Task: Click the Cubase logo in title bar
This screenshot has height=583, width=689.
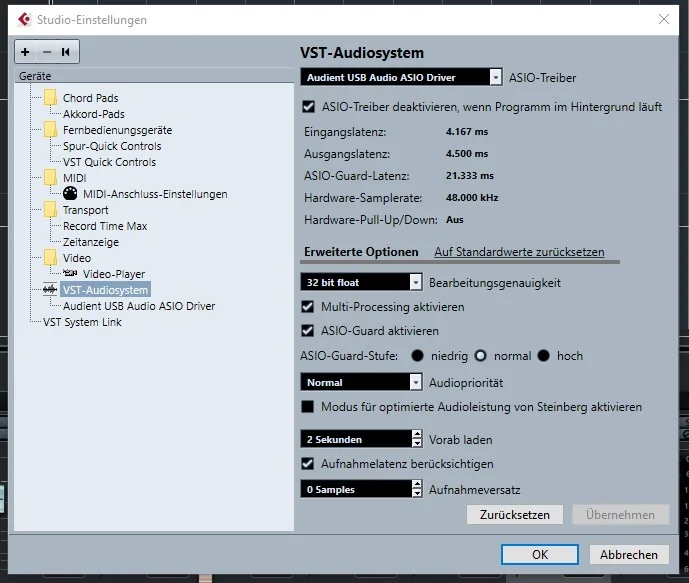Action: coord(24,19)
